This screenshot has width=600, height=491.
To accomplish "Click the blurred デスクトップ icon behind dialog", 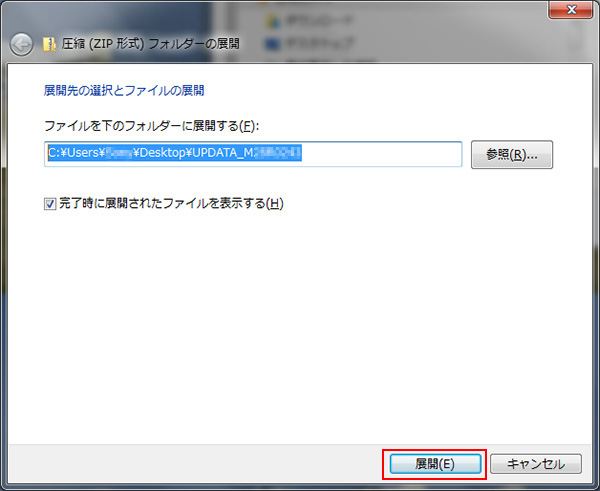I will click(268, 43).
